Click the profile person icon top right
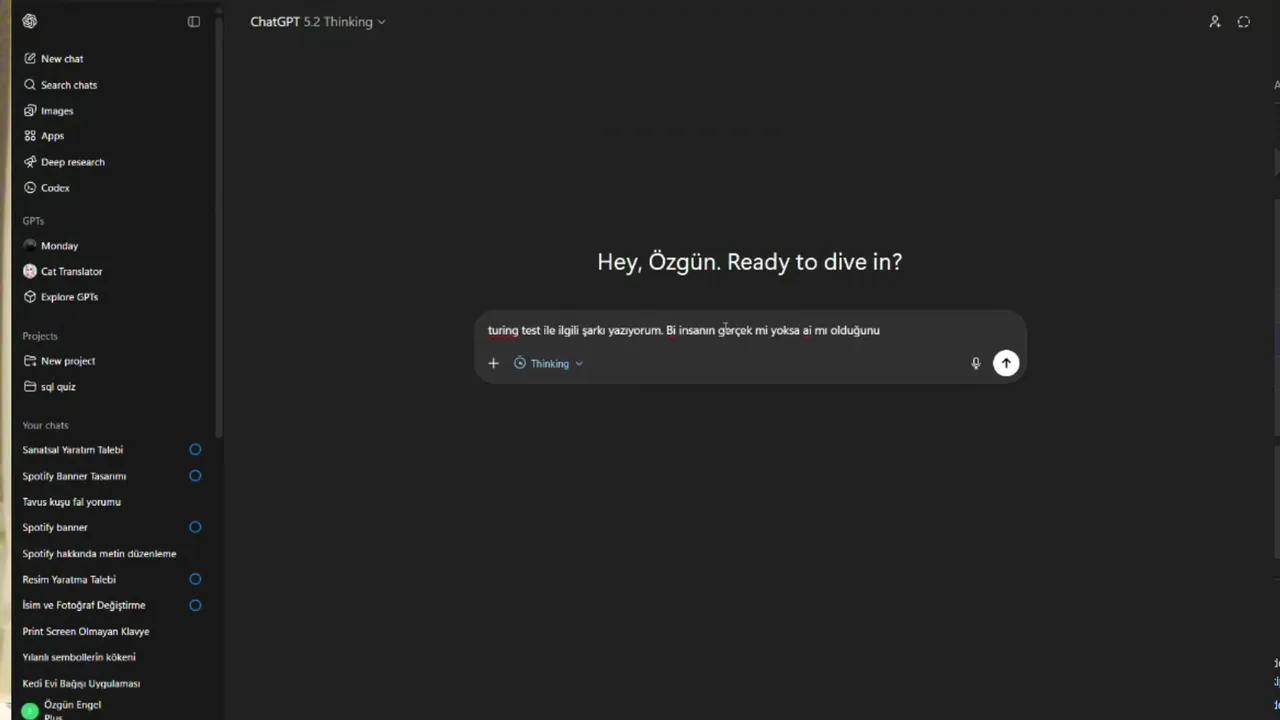 point(1215,22)
